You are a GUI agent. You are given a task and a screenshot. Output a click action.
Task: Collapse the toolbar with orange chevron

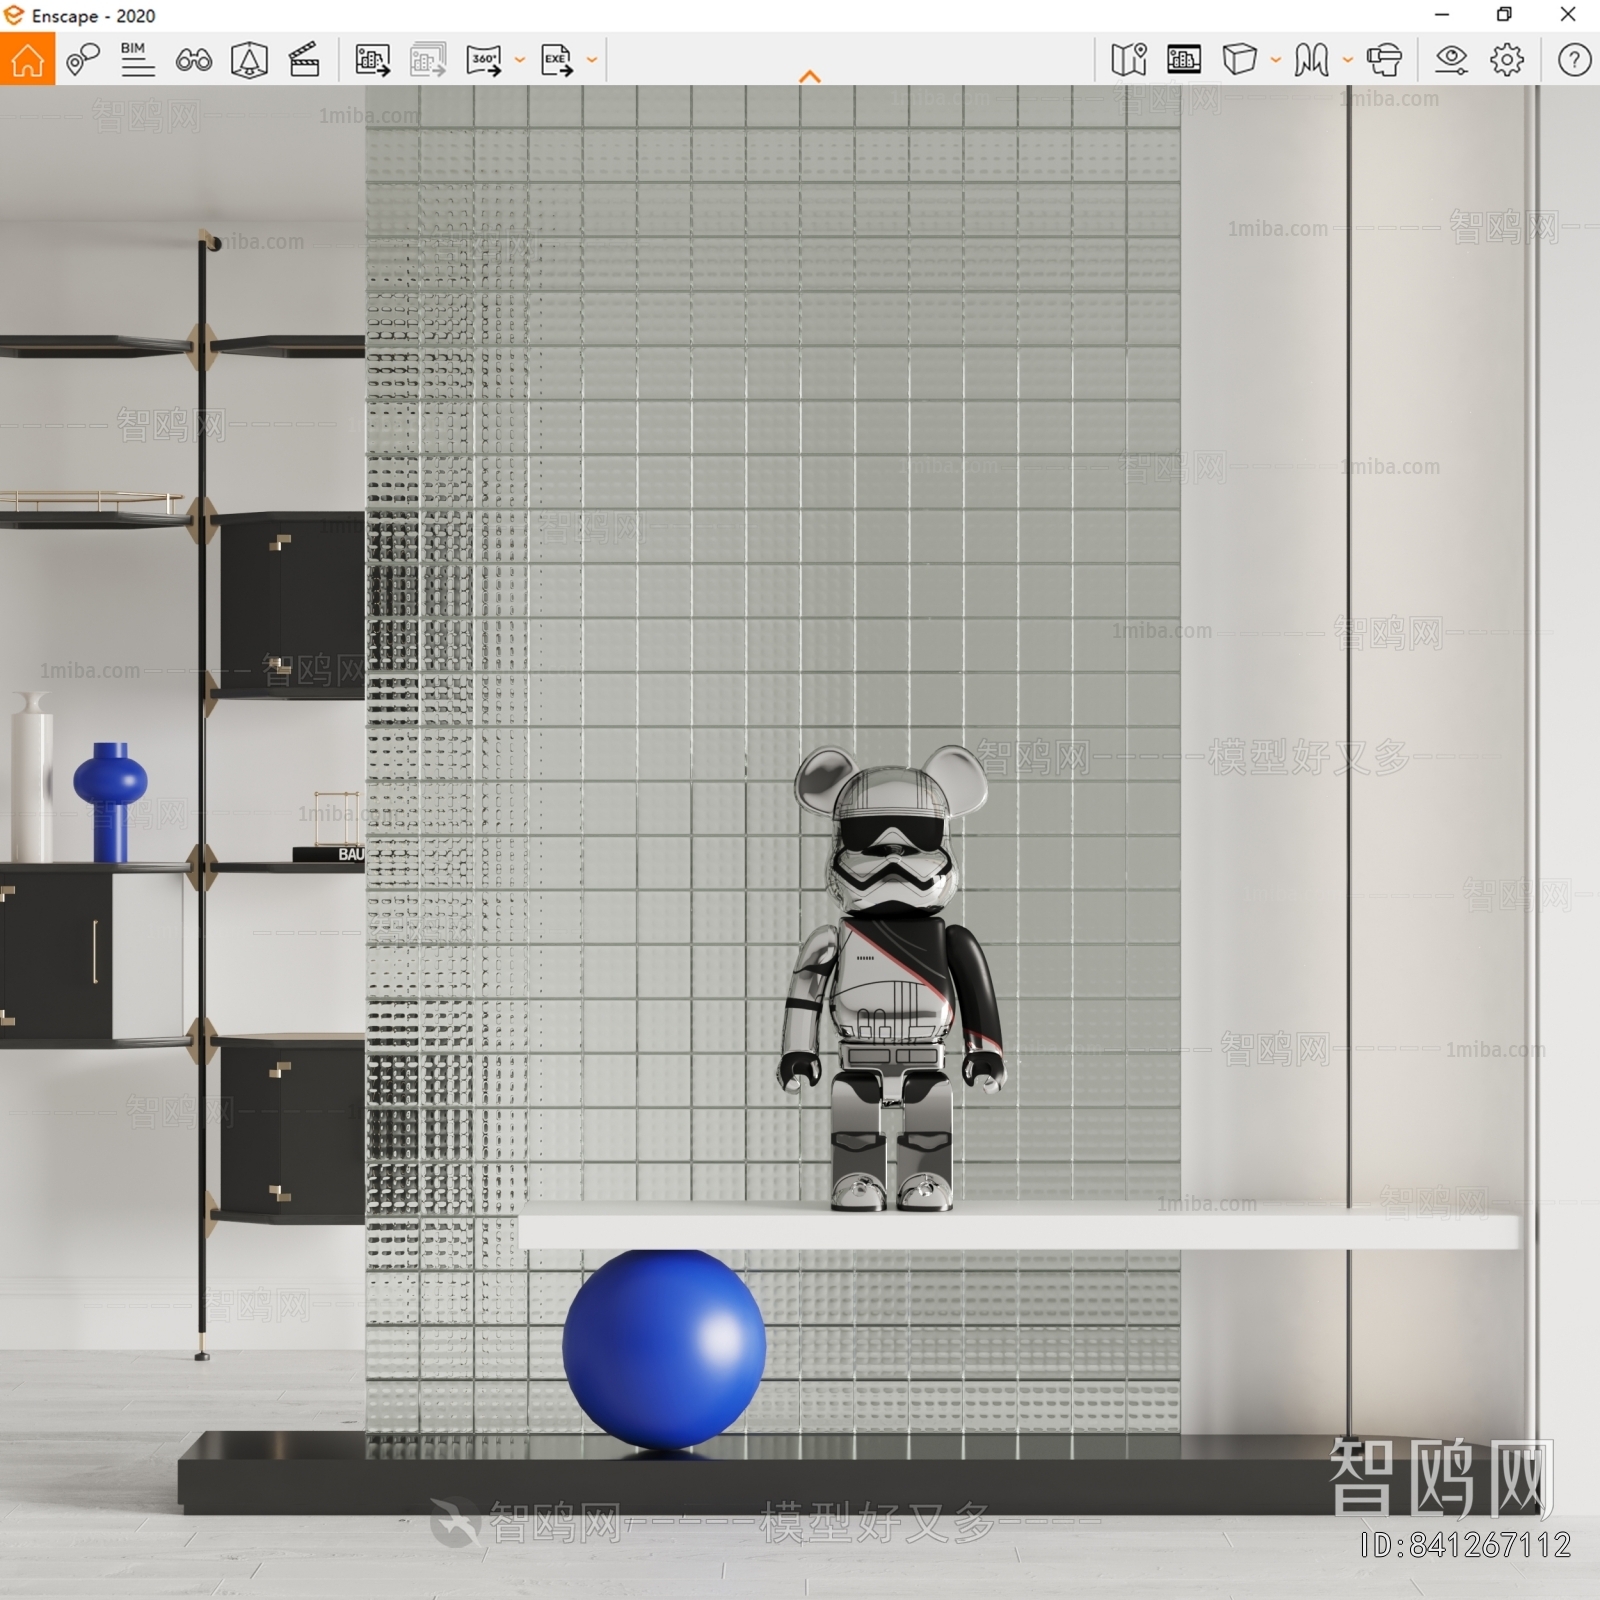810,76
